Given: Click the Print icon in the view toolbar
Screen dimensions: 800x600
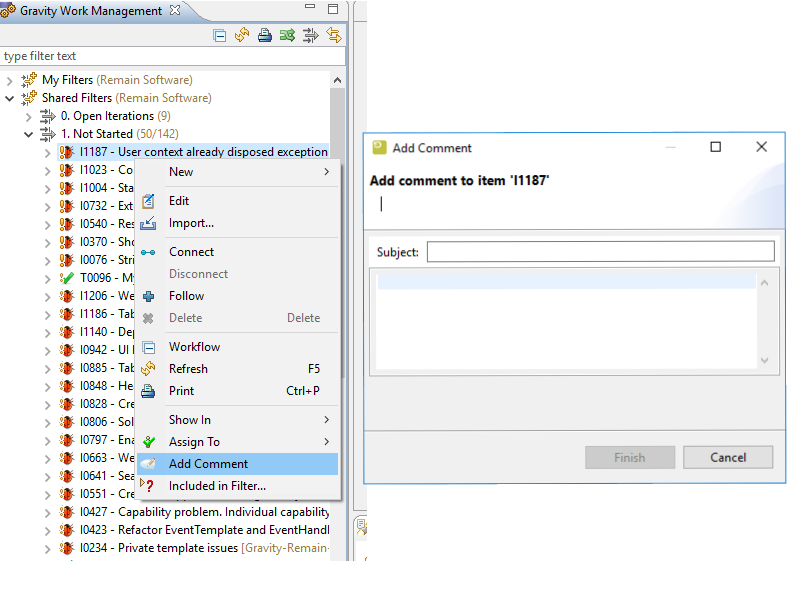Looking at the screenshot, I should pos(264,35).
